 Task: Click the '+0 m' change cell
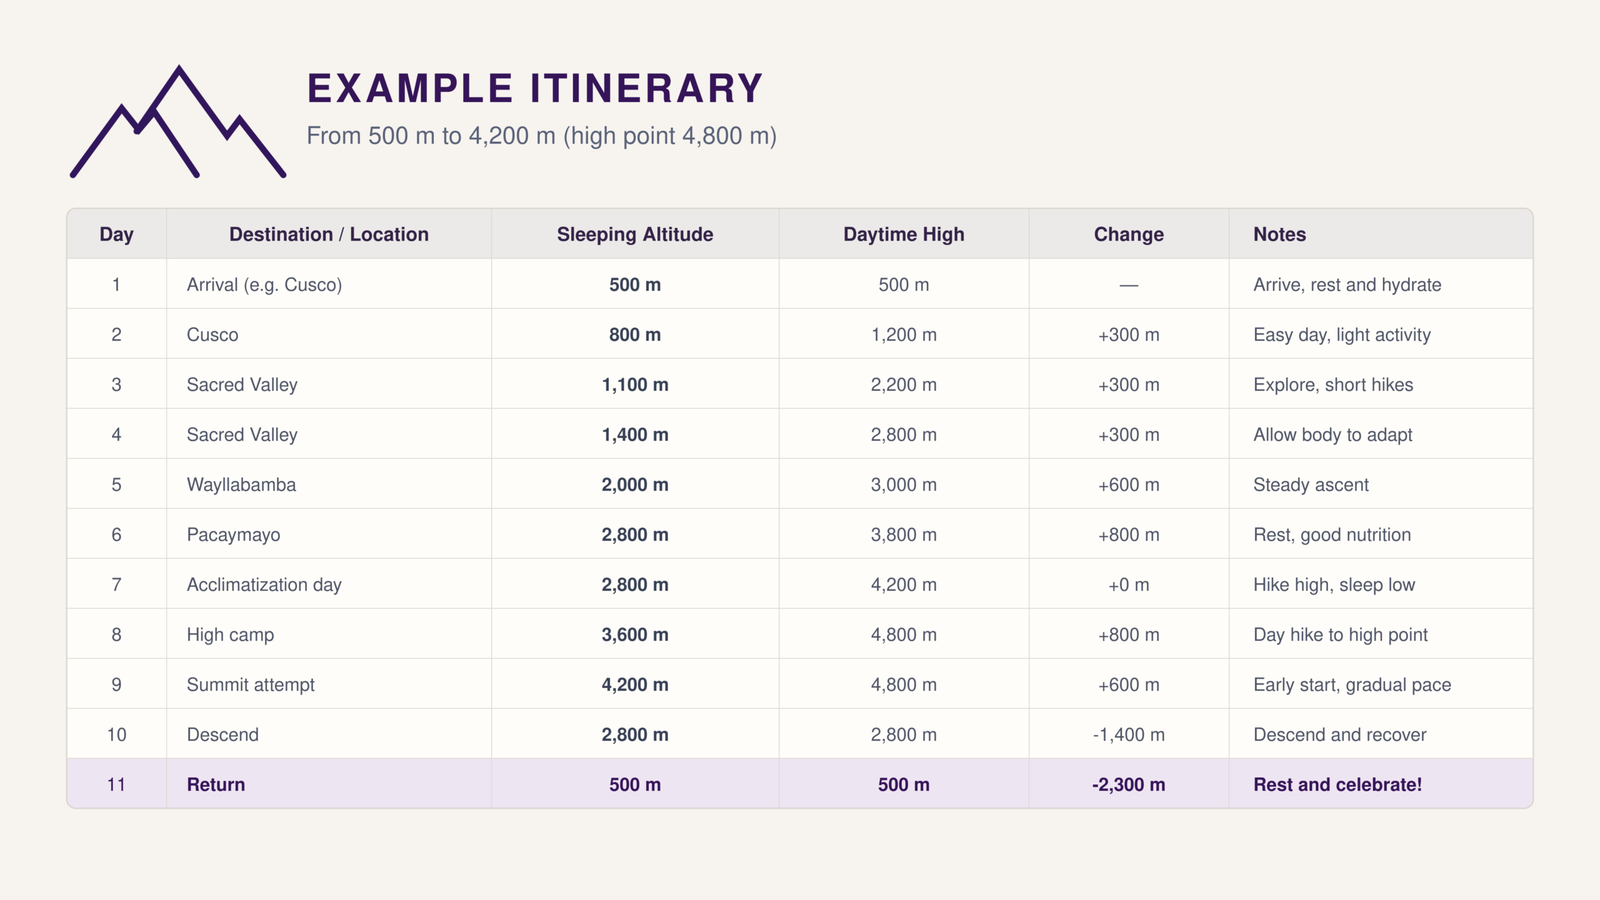point(1129,585)
